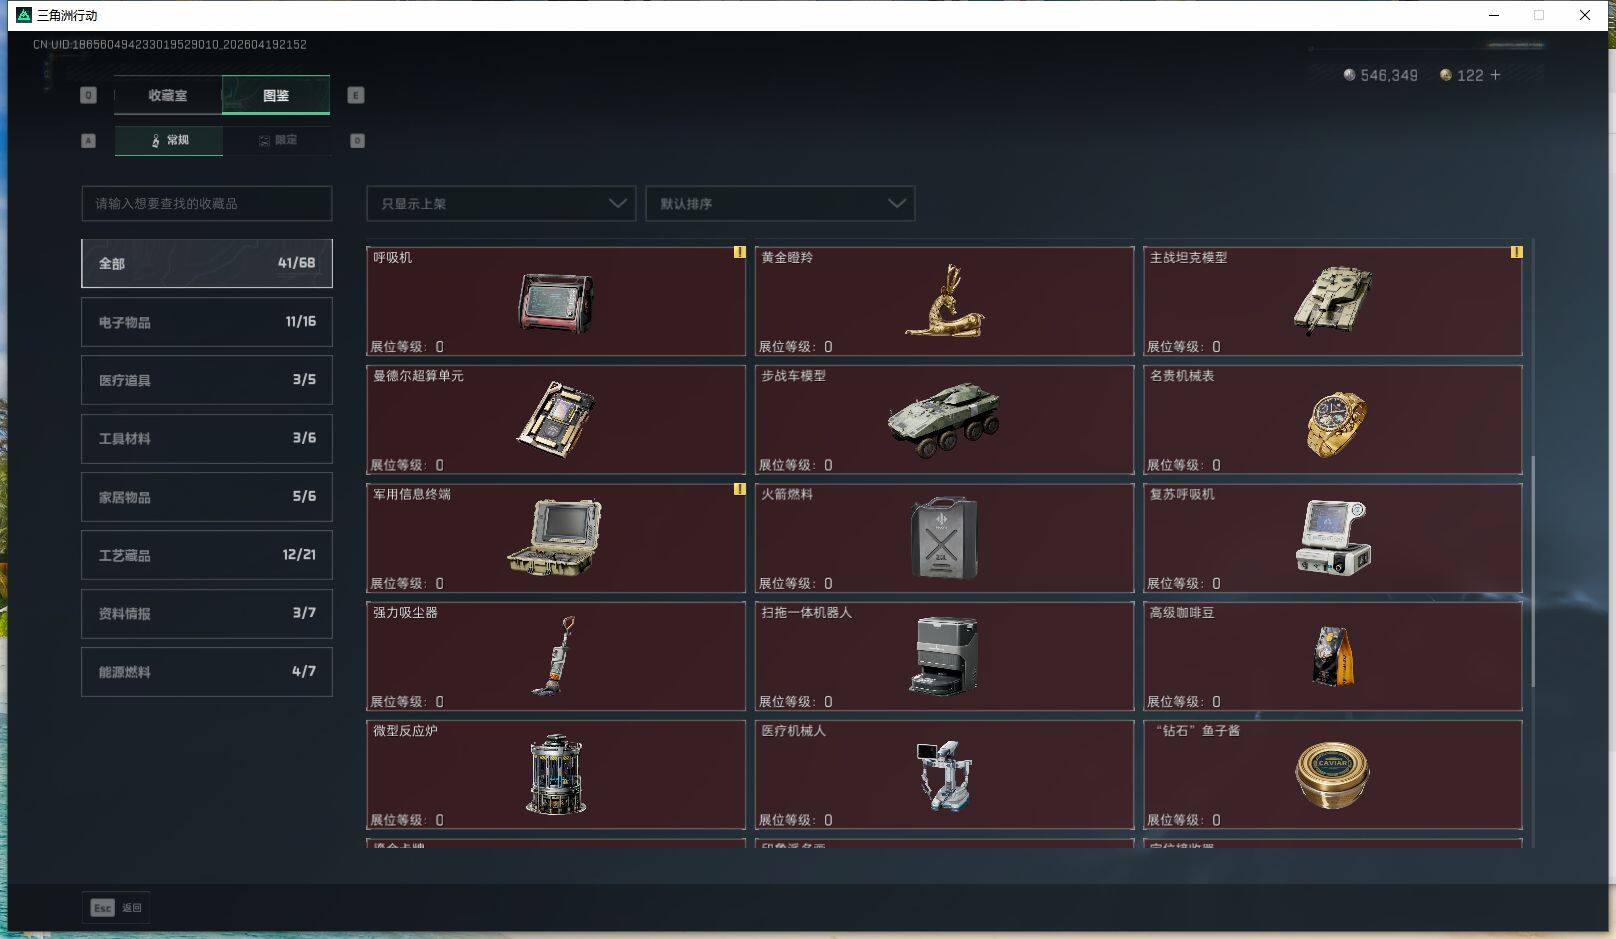This screenshot has height=939, width=1616.
Task: Click the 546,349 currency balance
Action: [1389, 75]
